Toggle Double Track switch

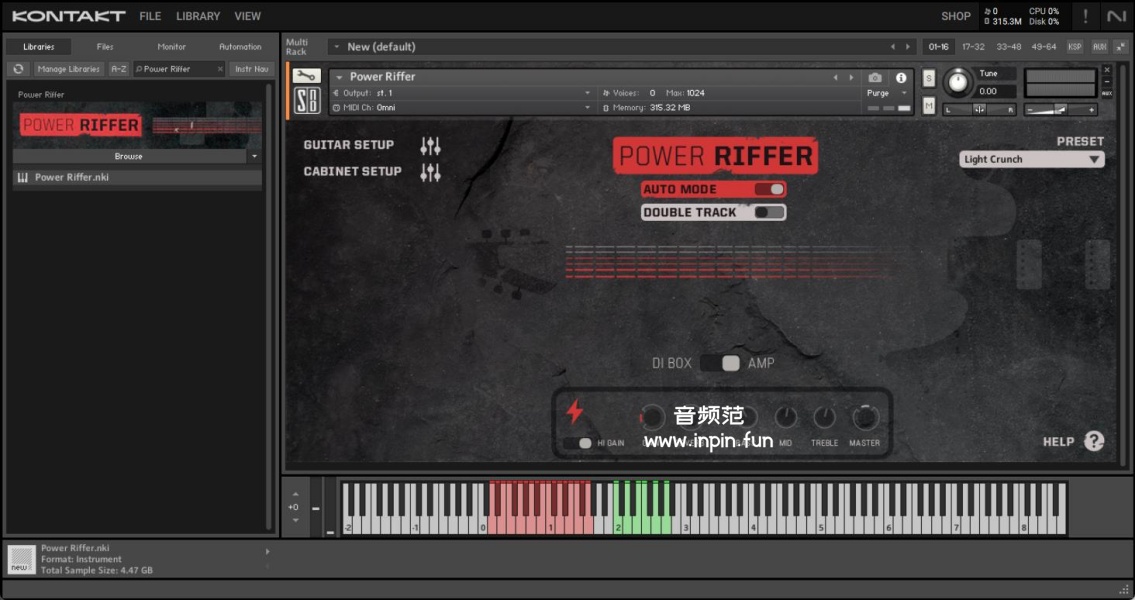tap(769, 212)
